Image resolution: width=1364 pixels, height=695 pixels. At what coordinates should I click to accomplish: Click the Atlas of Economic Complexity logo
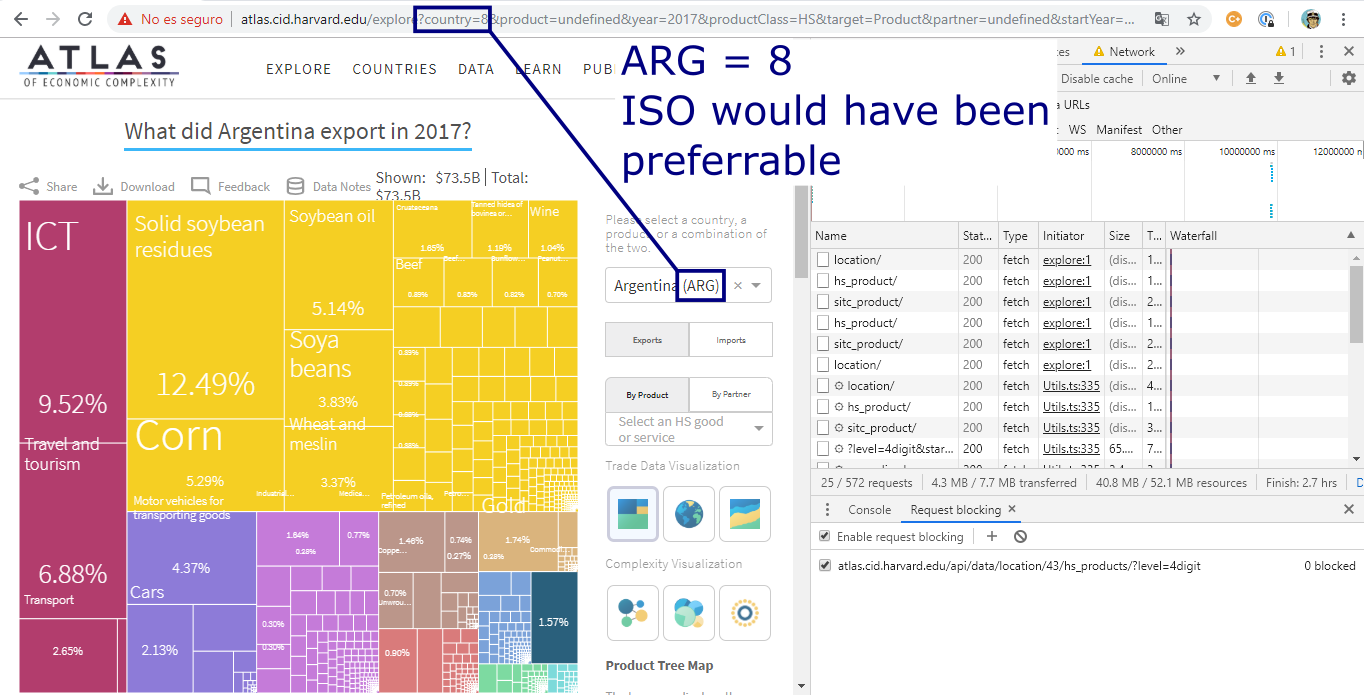tap(99, 66)
